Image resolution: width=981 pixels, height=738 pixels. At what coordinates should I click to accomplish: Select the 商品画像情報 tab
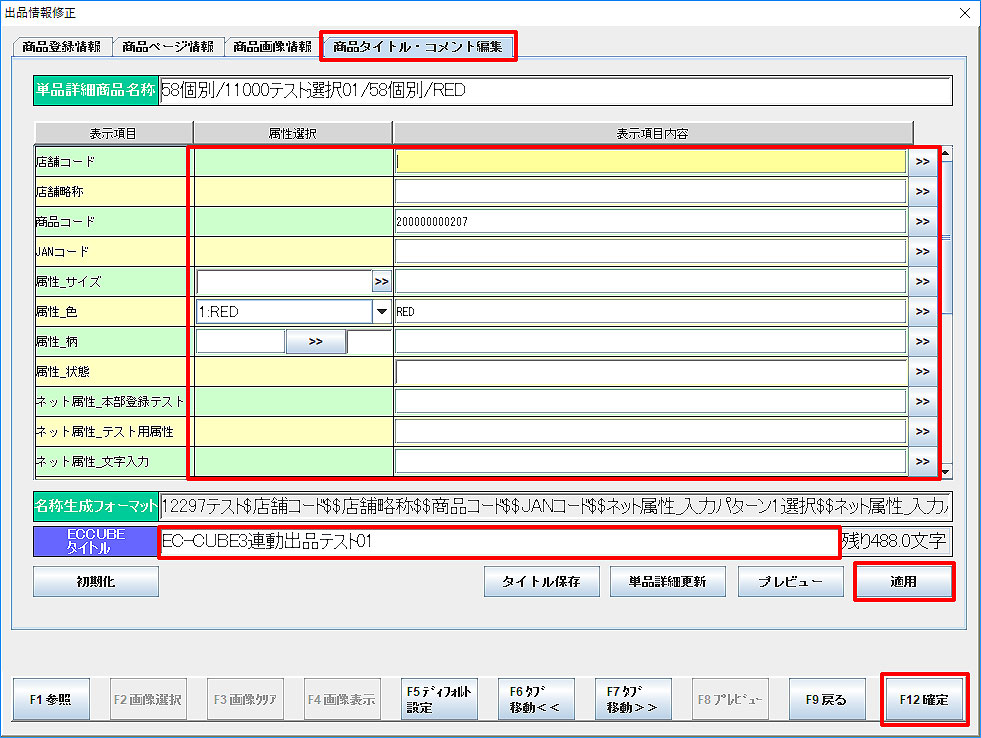272,47
